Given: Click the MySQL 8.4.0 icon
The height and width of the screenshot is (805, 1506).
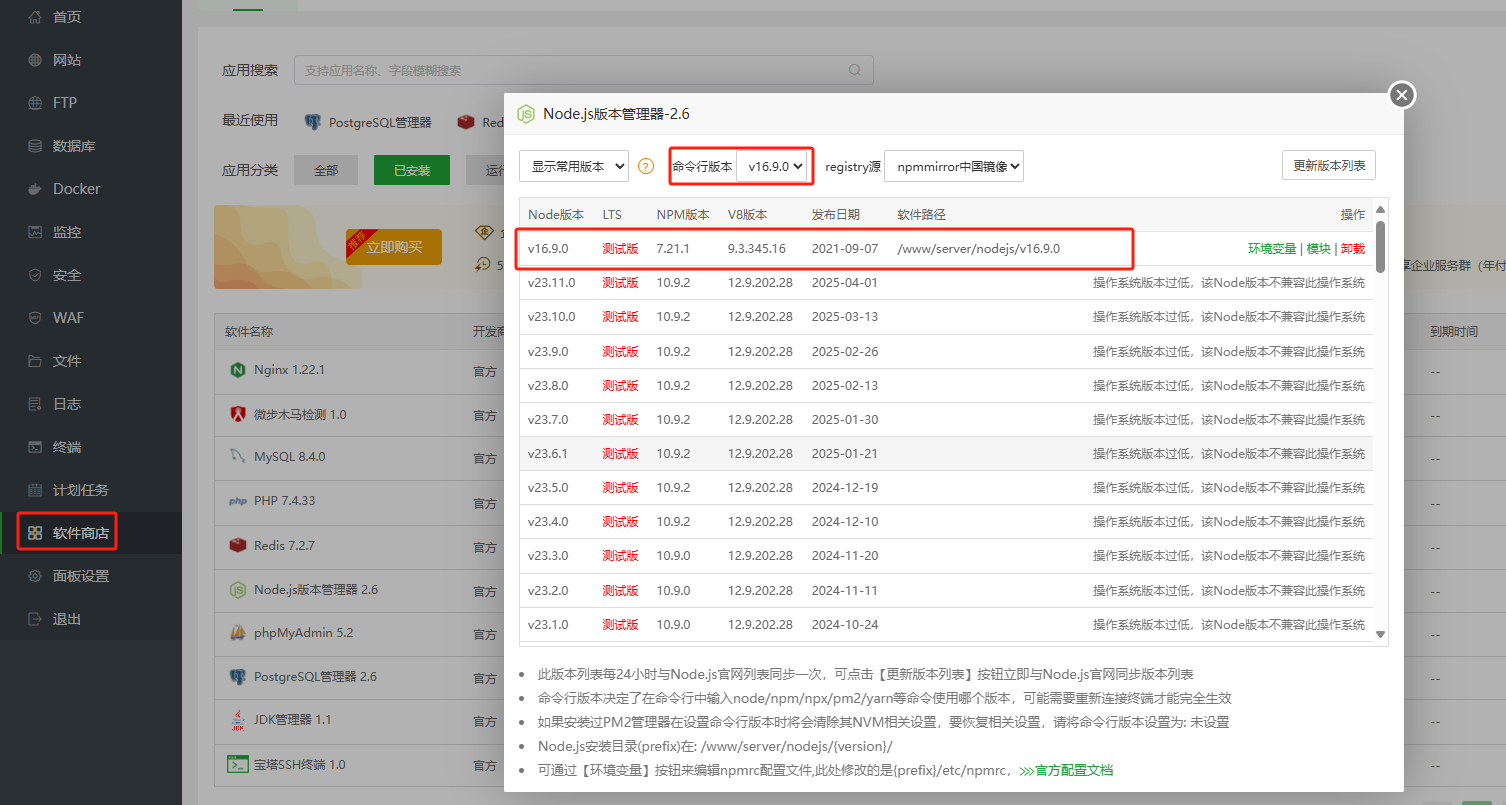Looking at the screenshot, I should pyautogui.click(x=238, y=457).
